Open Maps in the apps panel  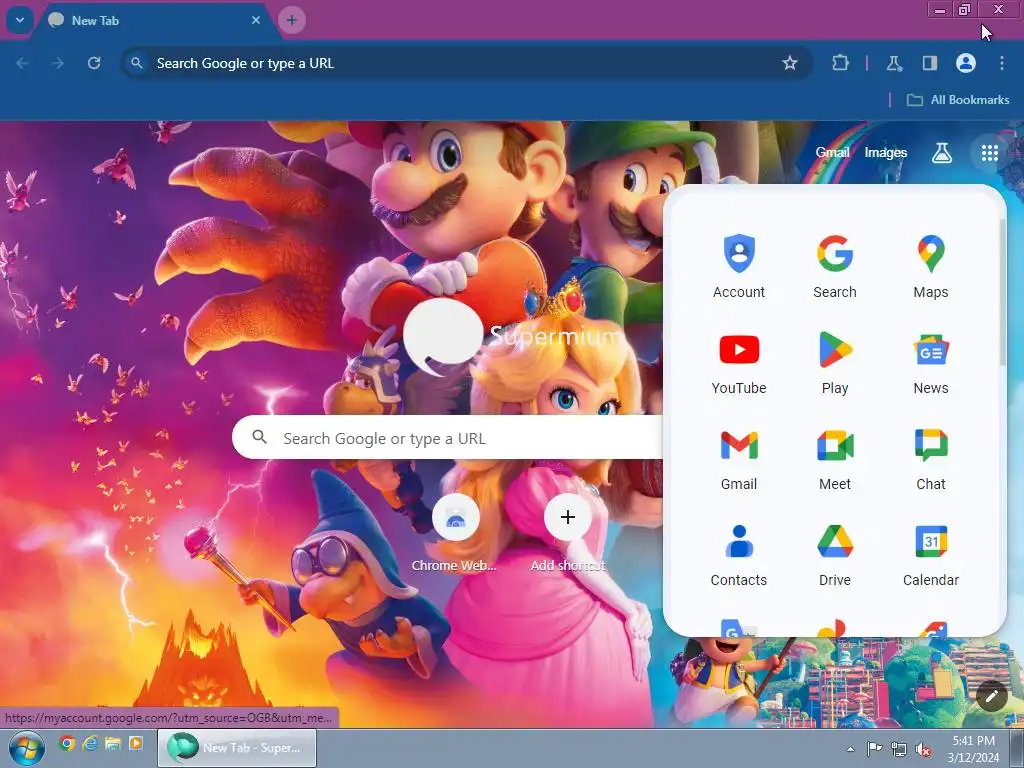point(931,266)
